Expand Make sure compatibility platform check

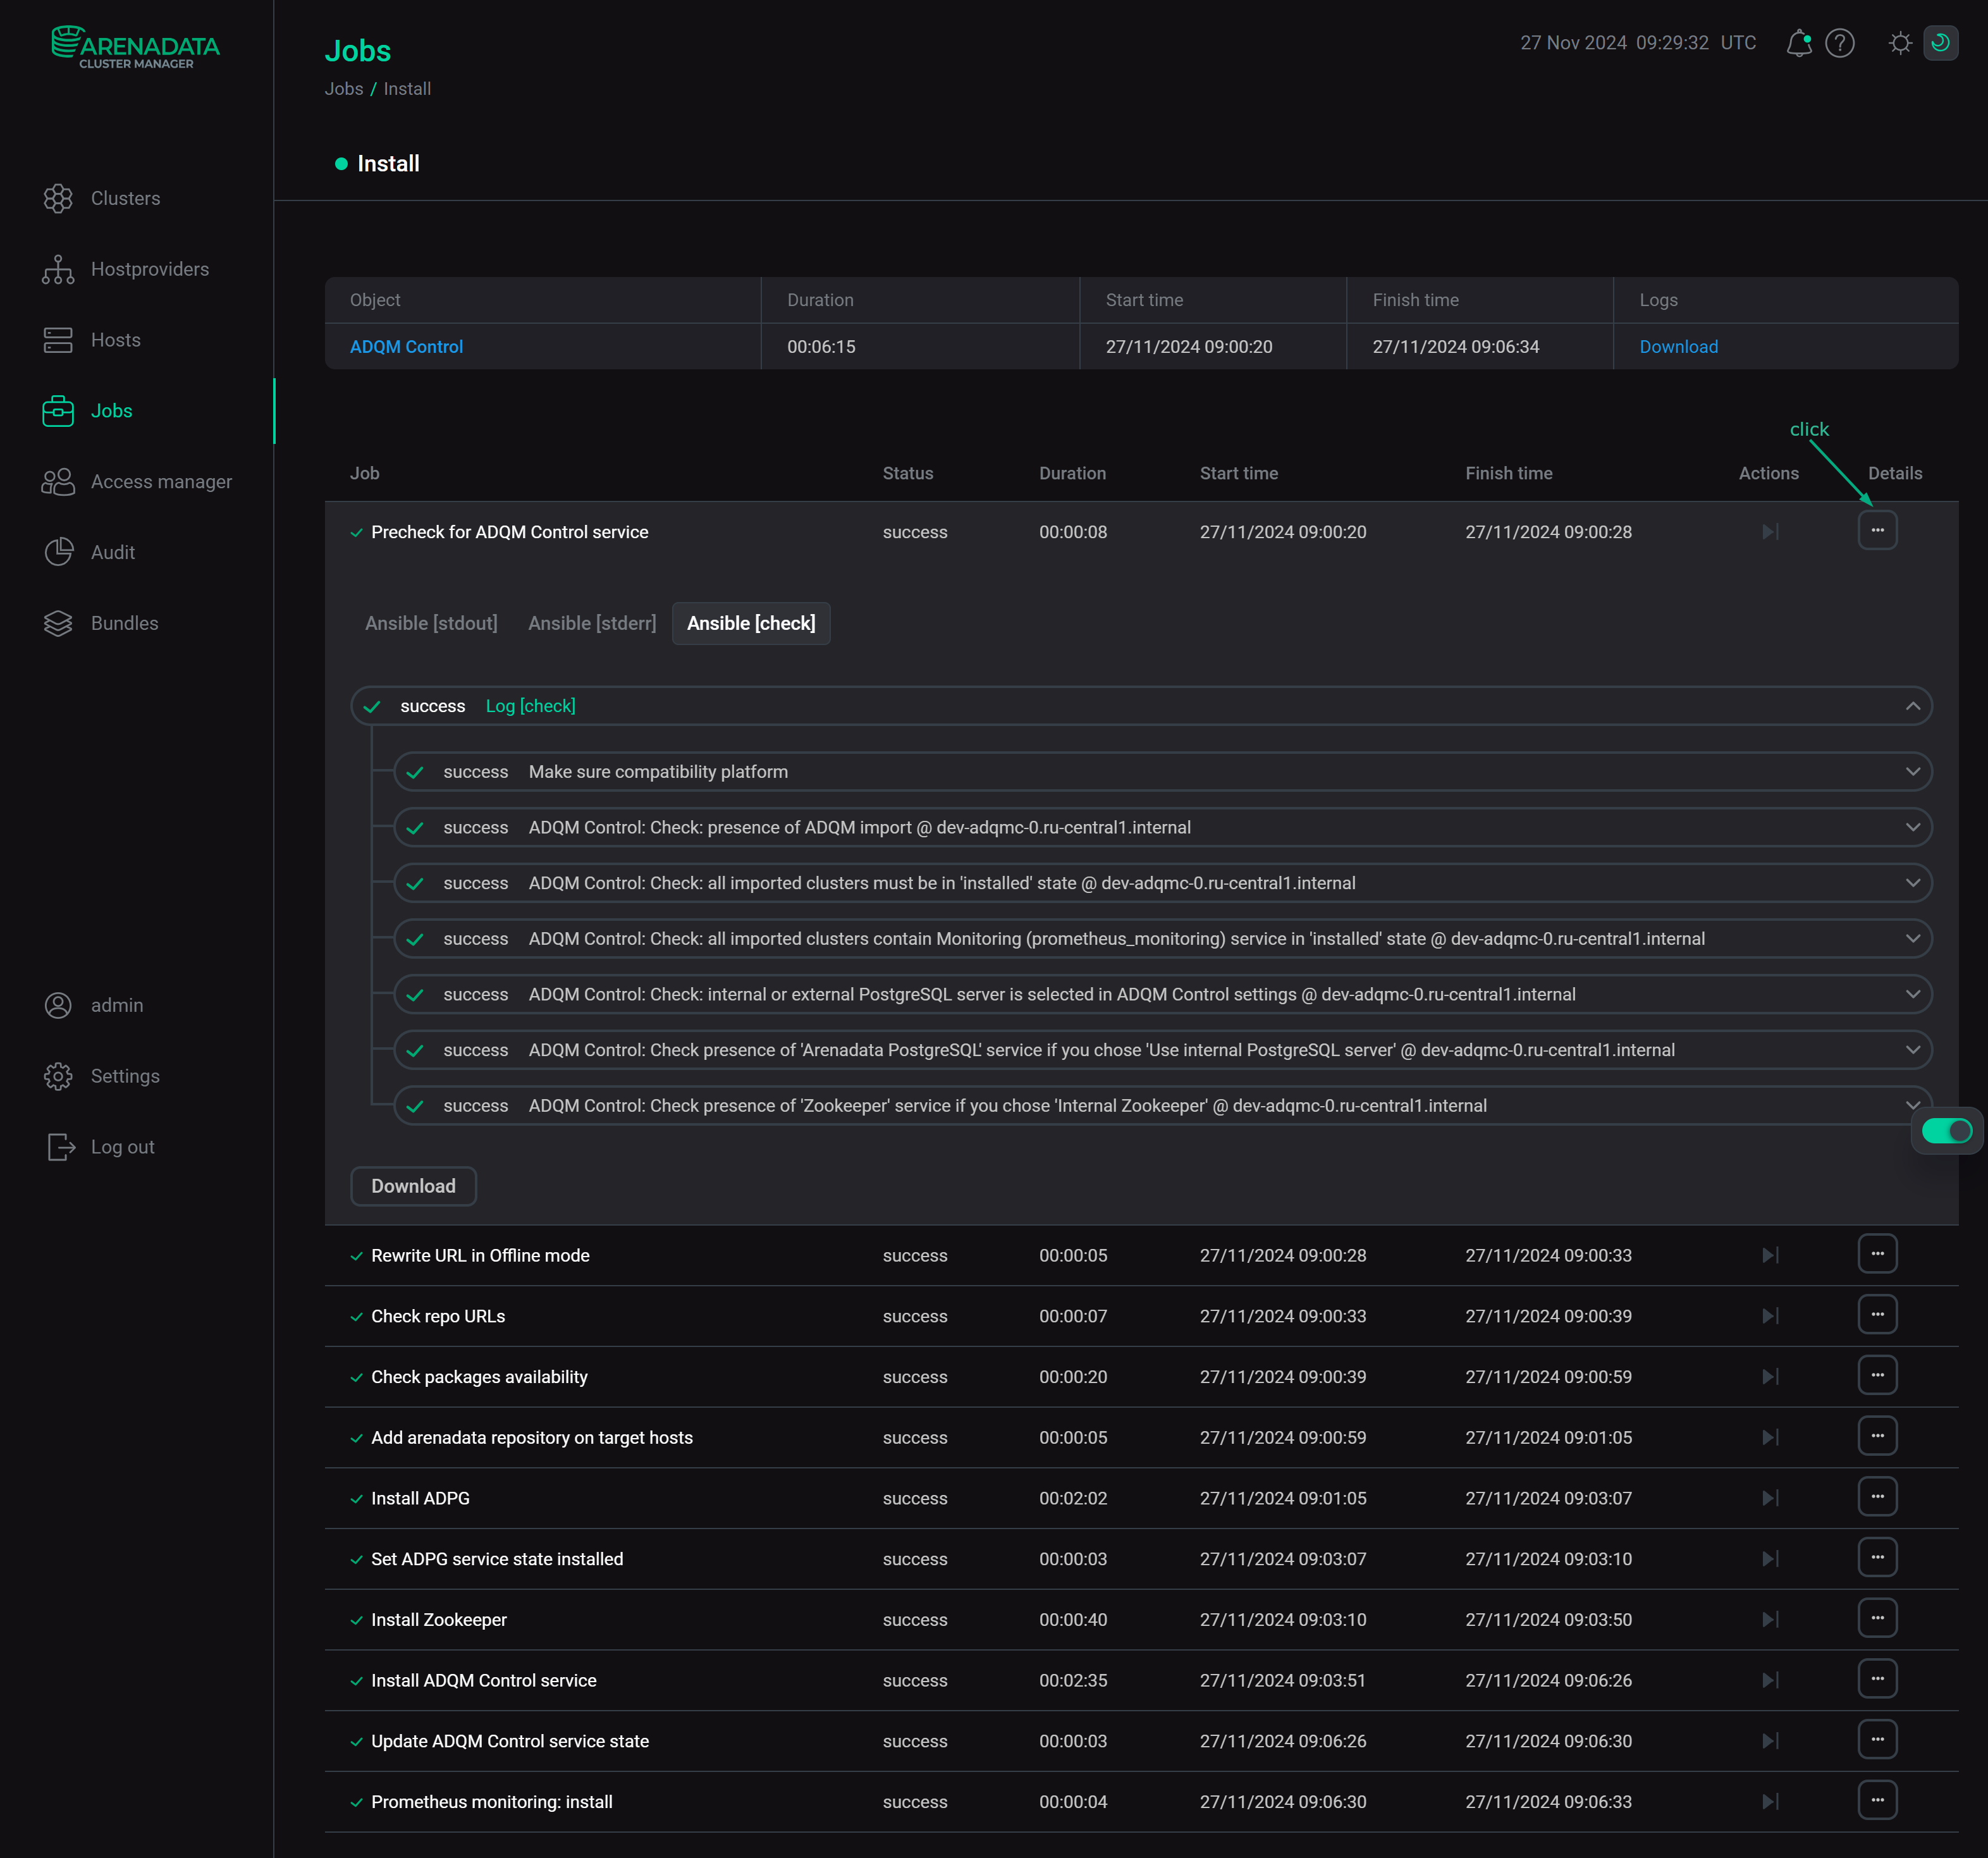(x=1912, y=772)
